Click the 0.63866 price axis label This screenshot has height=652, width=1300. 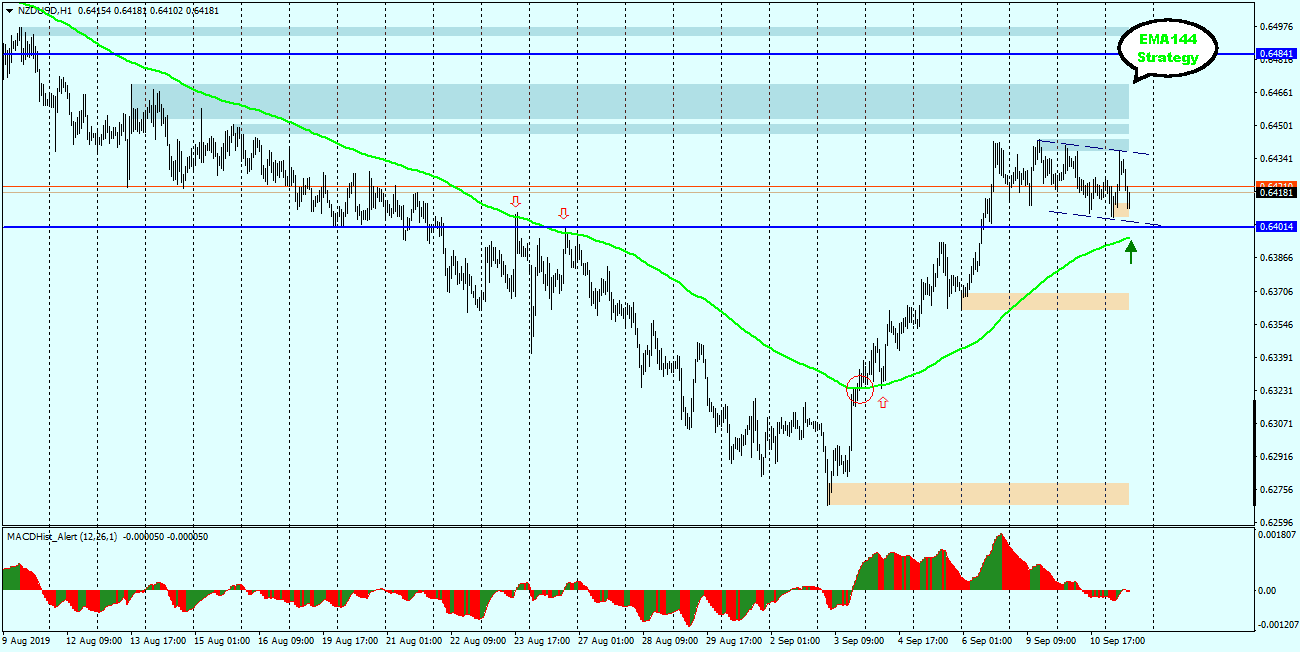coord(1276,258)
